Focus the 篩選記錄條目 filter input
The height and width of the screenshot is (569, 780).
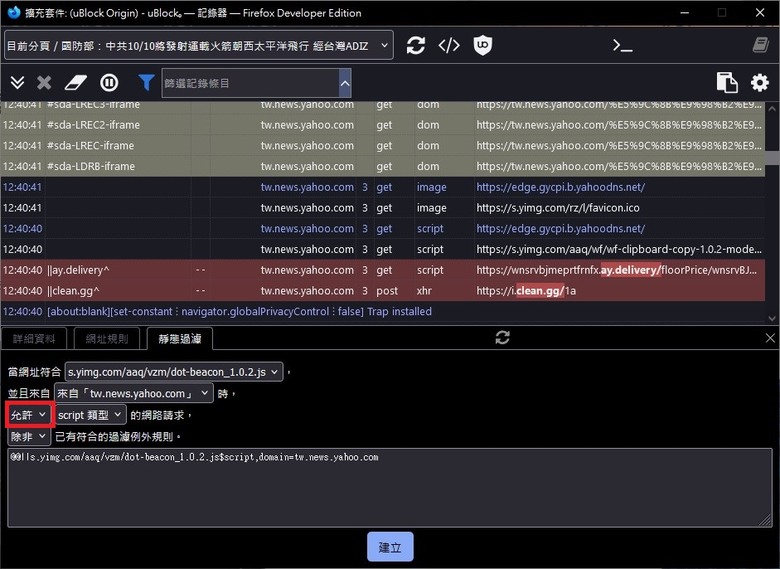pos(251,83)
